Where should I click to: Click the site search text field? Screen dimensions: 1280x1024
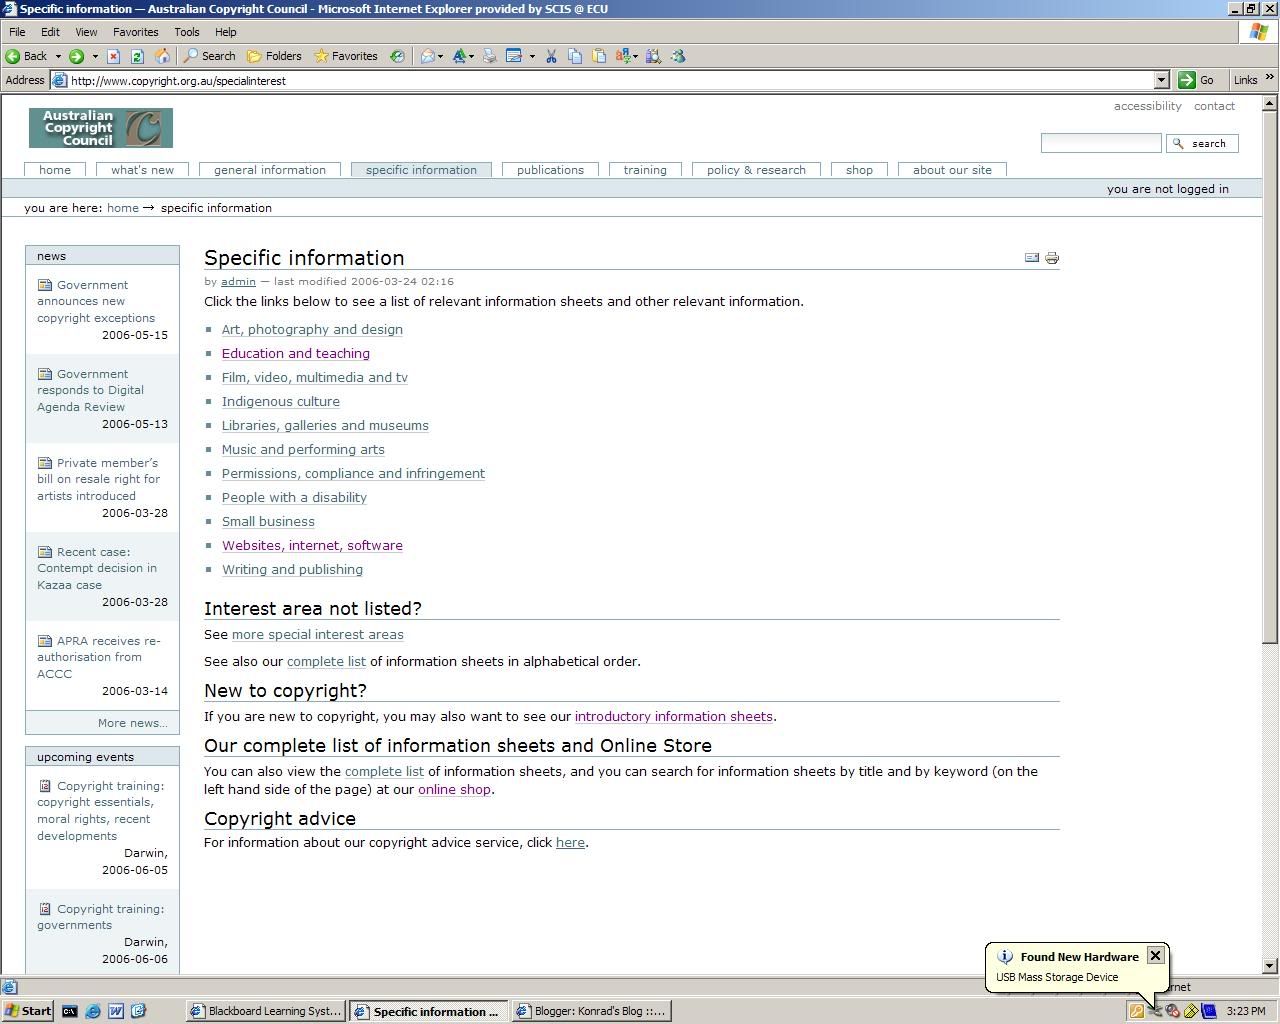(x=1100, y=143)
